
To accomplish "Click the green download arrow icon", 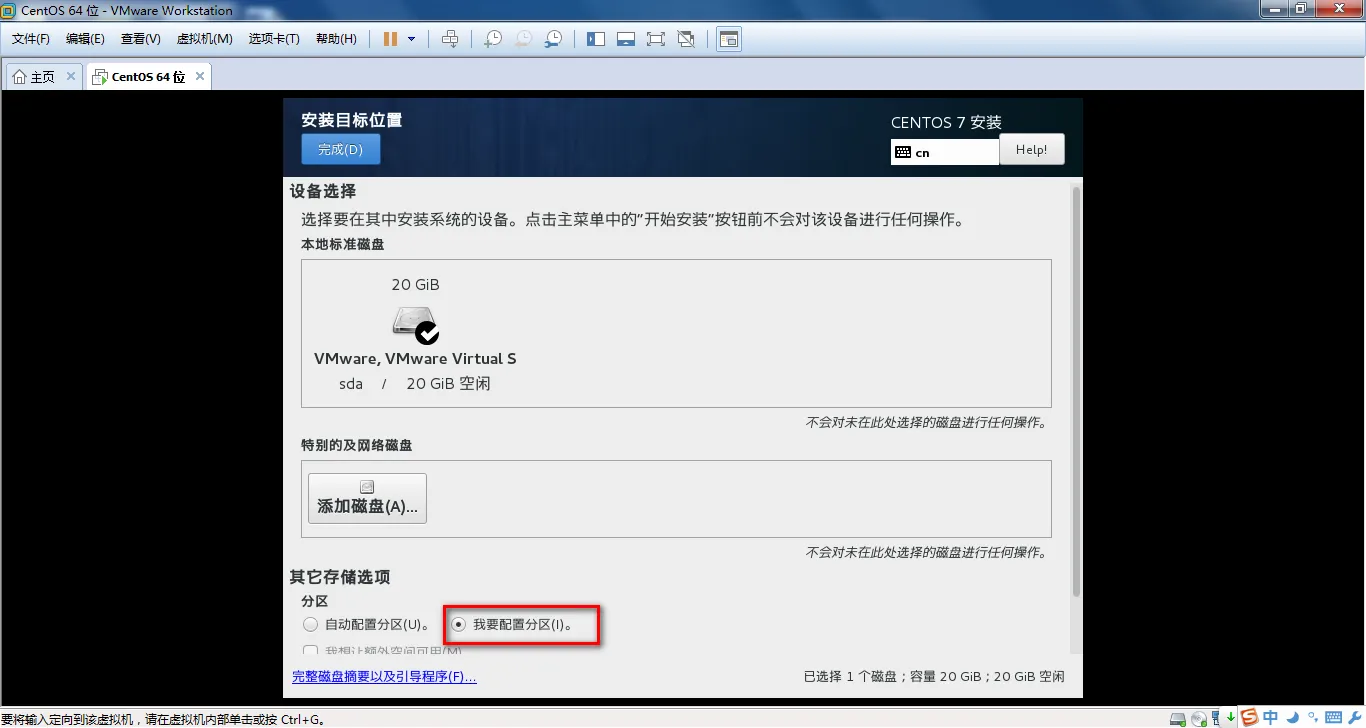I will pos(1231,718).
